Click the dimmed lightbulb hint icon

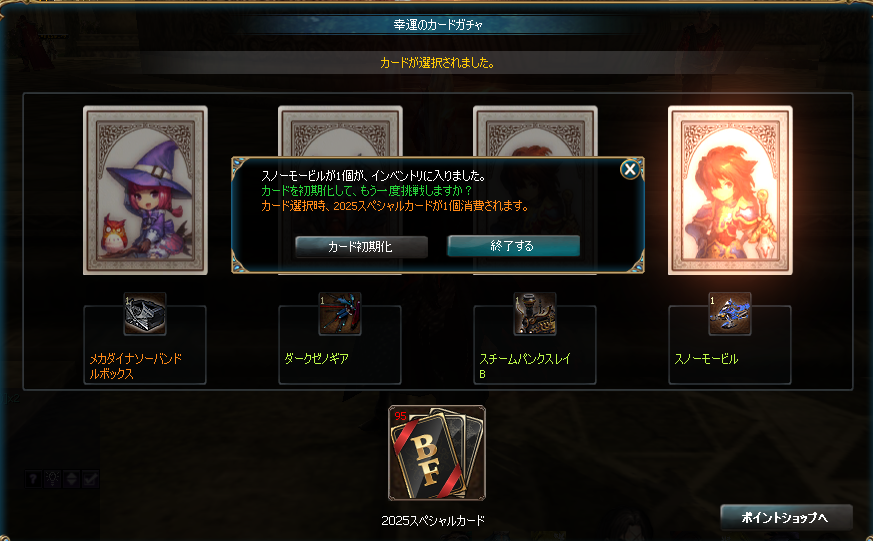click(x=52, y=479)
